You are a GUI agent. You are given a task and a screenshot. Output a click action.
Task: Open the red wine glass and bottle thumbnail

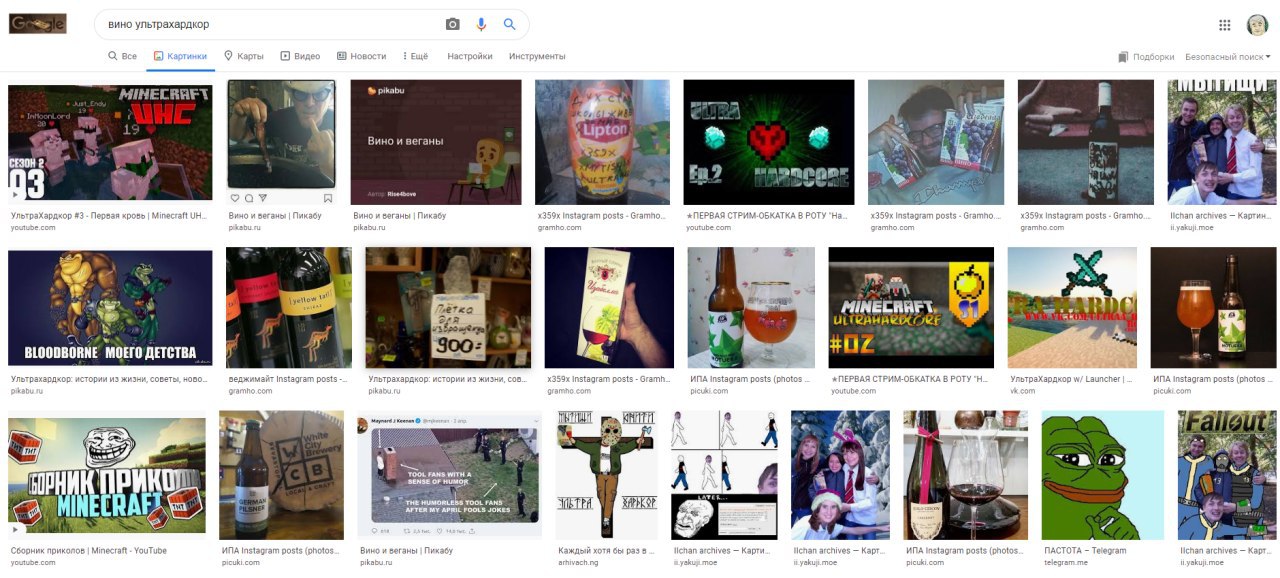tap(965, 475)
